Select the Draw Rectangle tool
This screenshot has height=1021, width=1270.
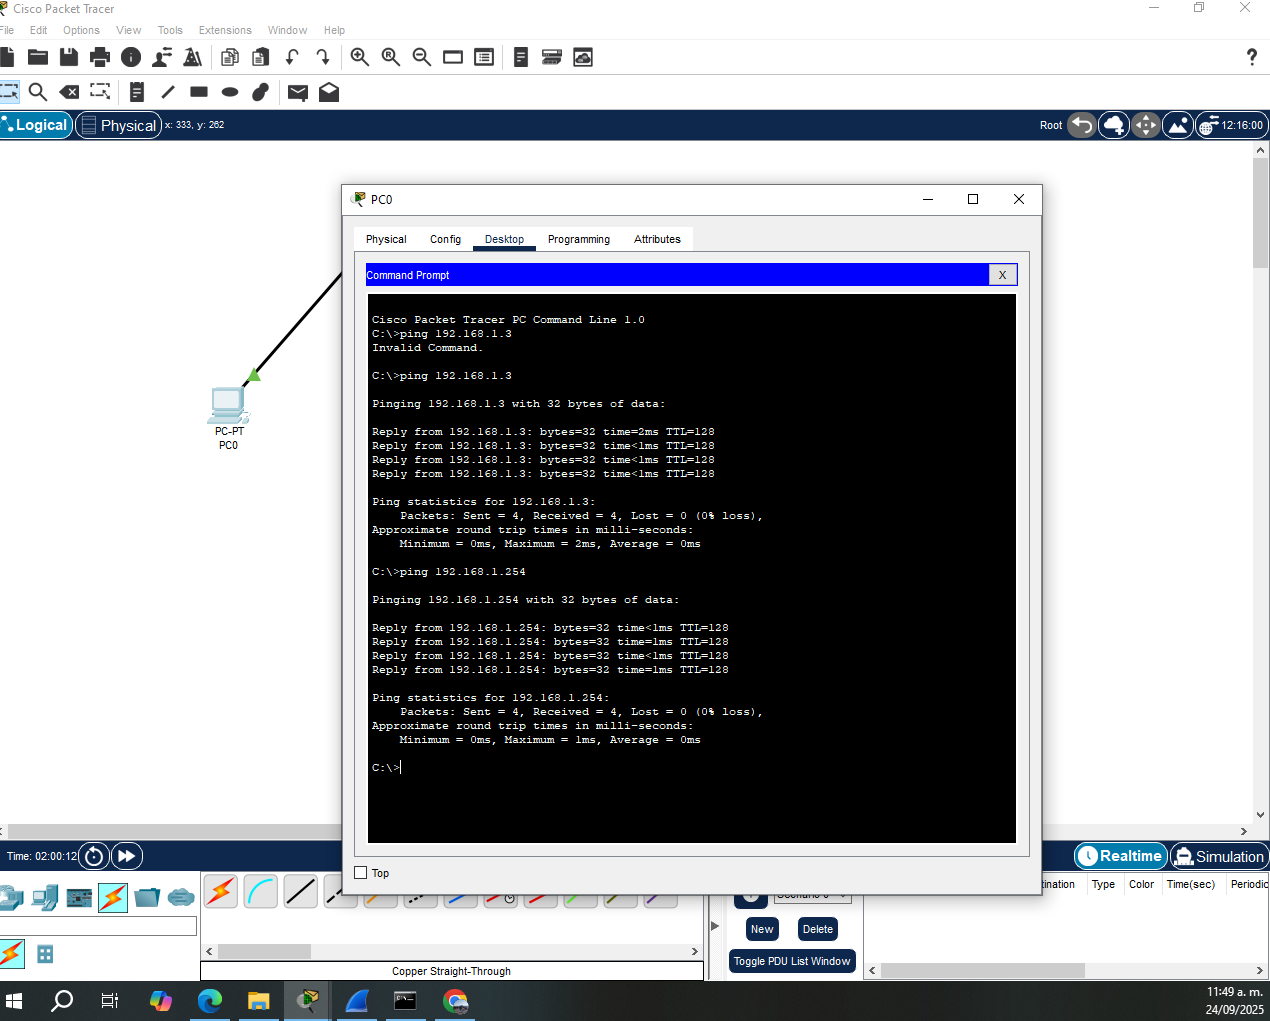coord(199,92)
